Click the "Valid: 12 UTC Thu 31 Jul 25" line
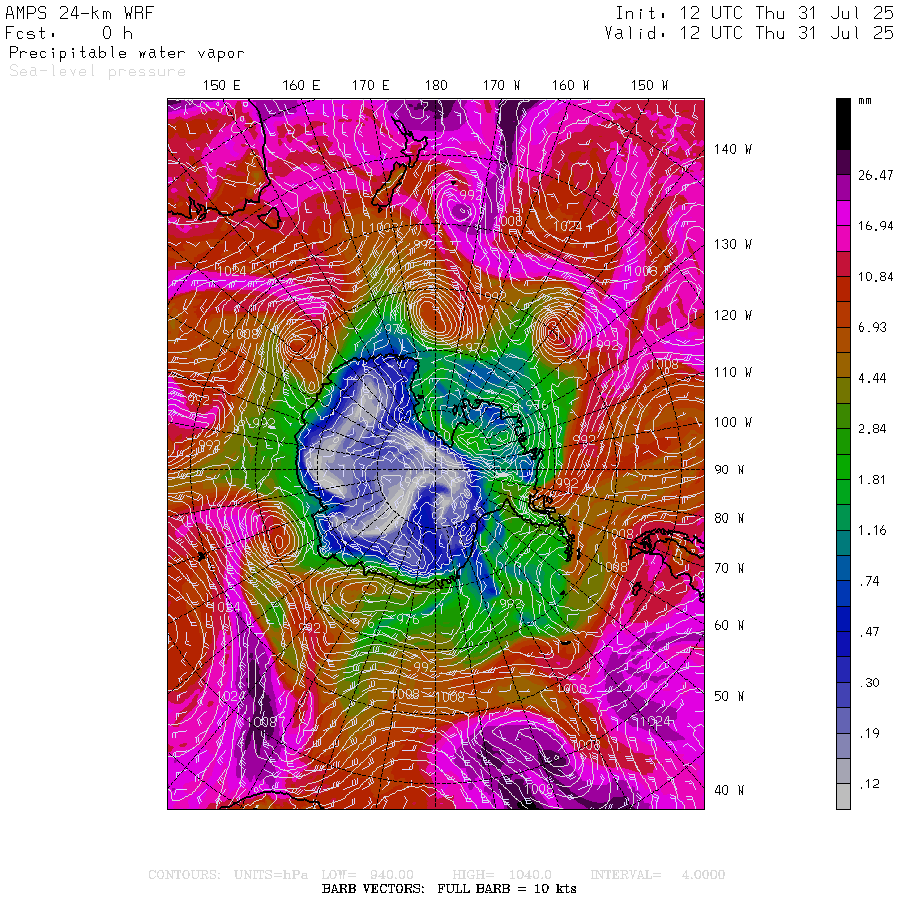Image resolution: width=900 pixels, height=900 pixels. click(x=748, y=33)
